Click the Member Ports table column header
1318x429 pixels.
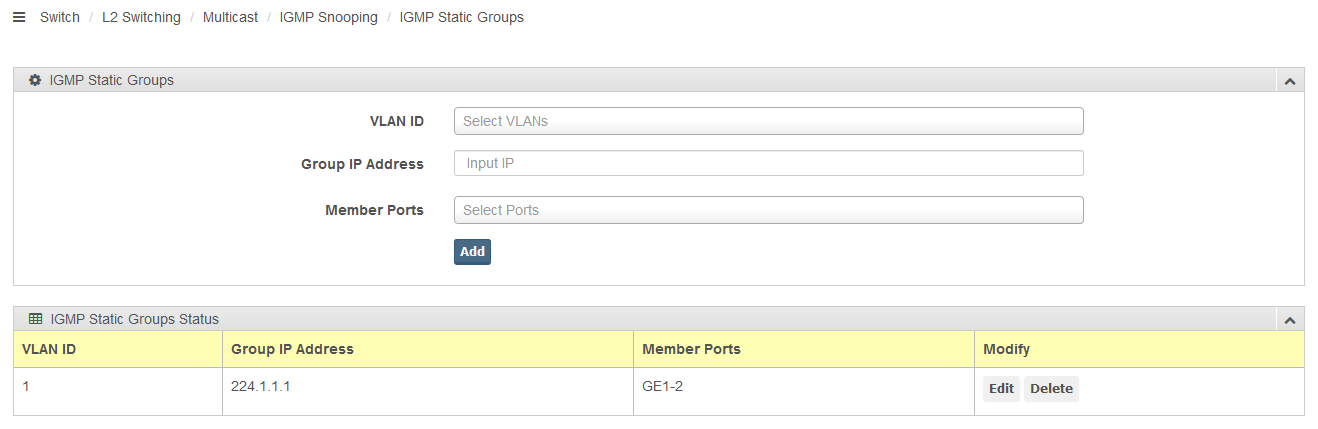click(x=691, y=349)
